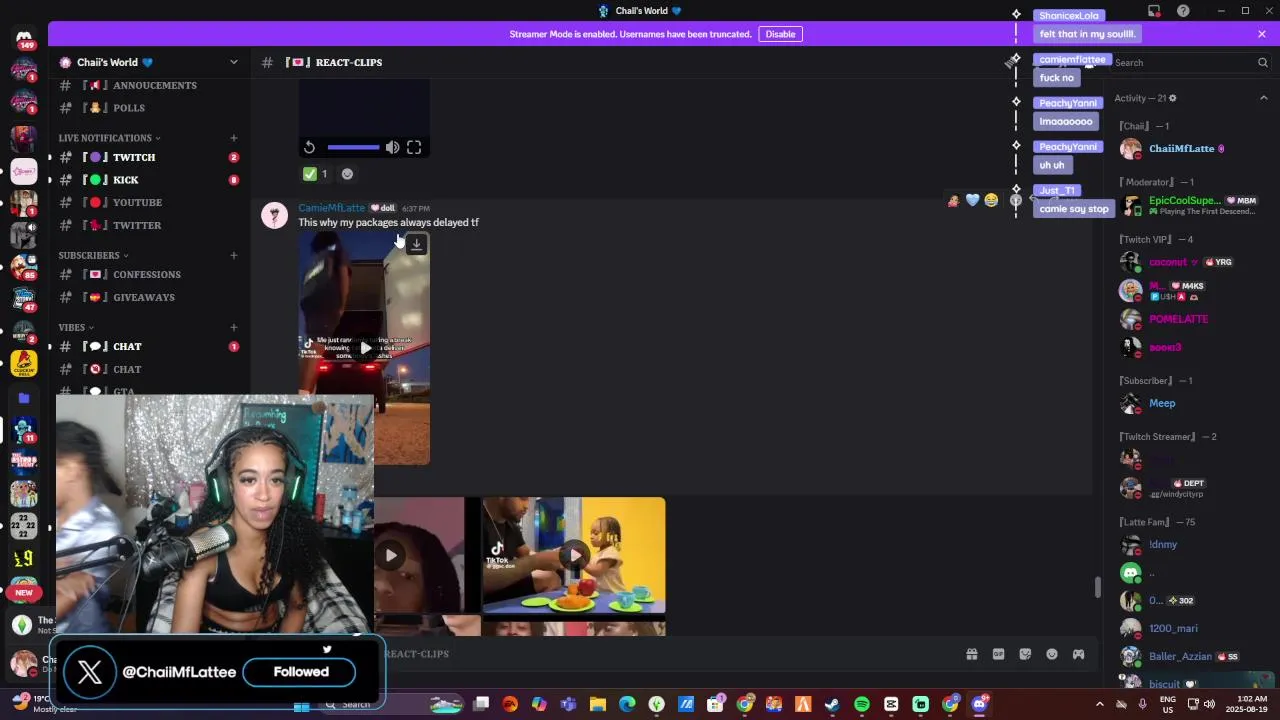Click the Followed button on overlay

point(301,672)
